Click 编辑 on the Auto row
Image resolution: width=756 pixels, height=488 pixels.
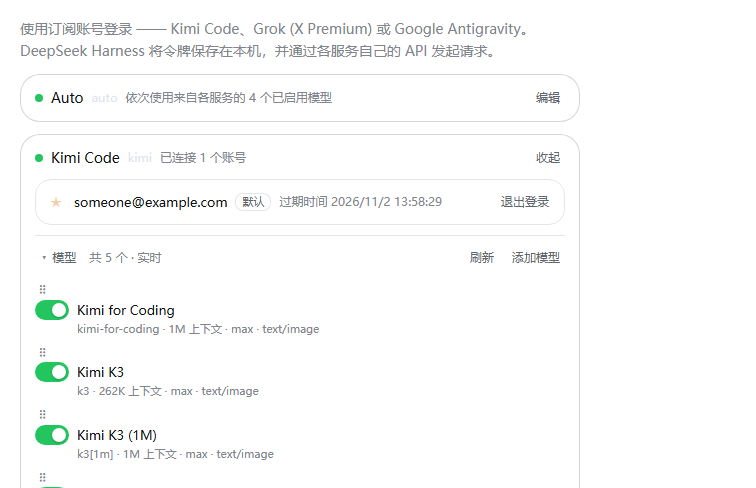548,98
